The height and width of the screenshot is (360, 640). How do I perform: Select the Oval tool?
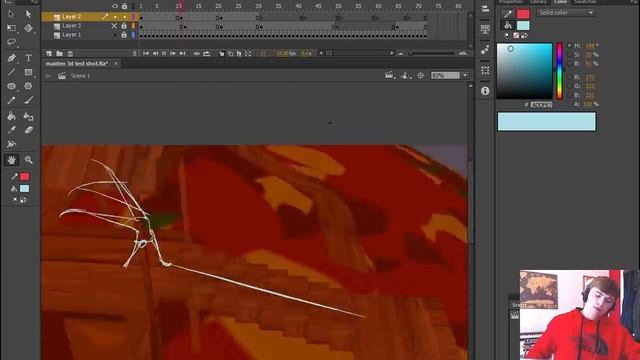(x=11, y=86)
